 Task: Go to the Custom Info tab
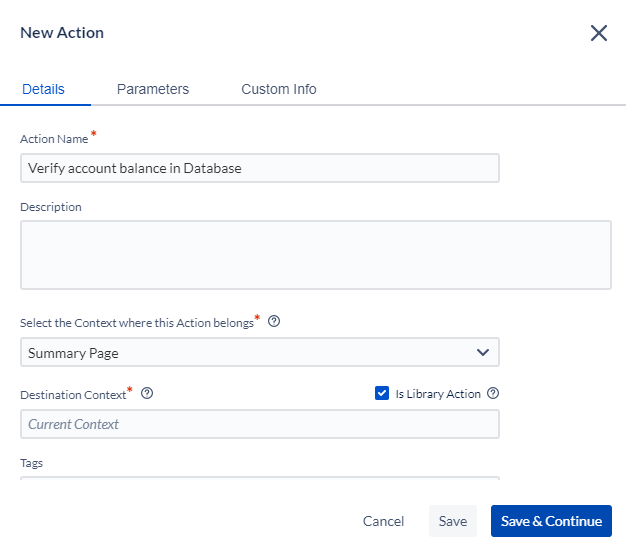pyautogui.click(x=279, y=89)
